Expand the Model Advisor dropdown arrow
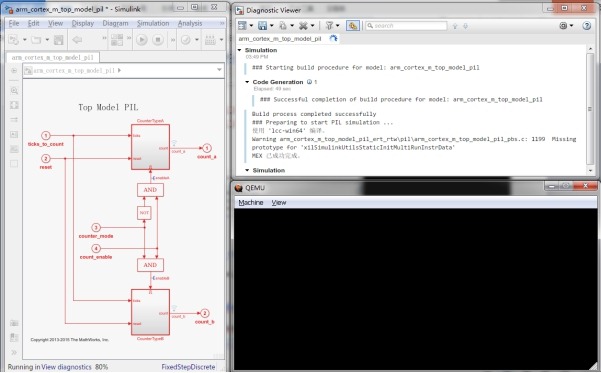 (x=197, y=39)
